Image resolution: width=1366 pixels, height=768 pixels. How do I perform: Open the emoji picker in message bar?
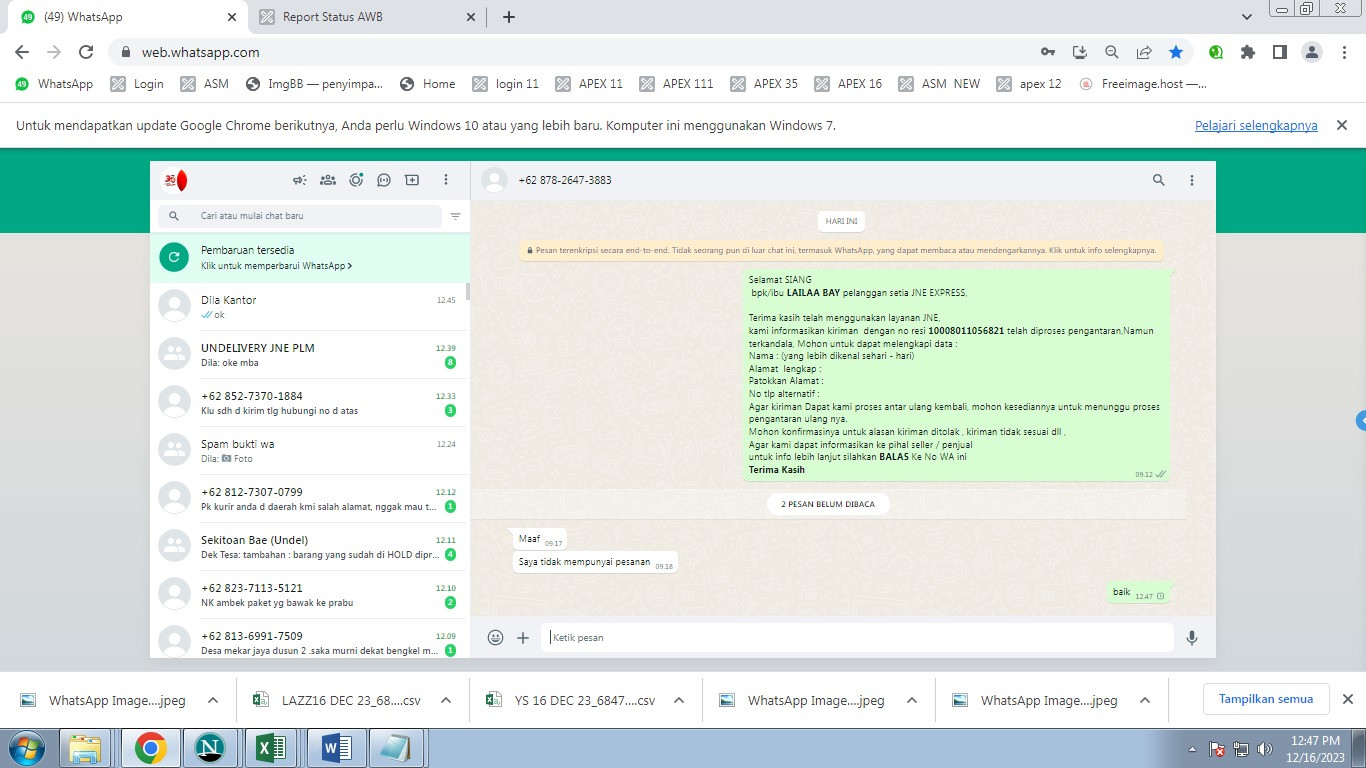pyautogui.click(x=495, y=637)
